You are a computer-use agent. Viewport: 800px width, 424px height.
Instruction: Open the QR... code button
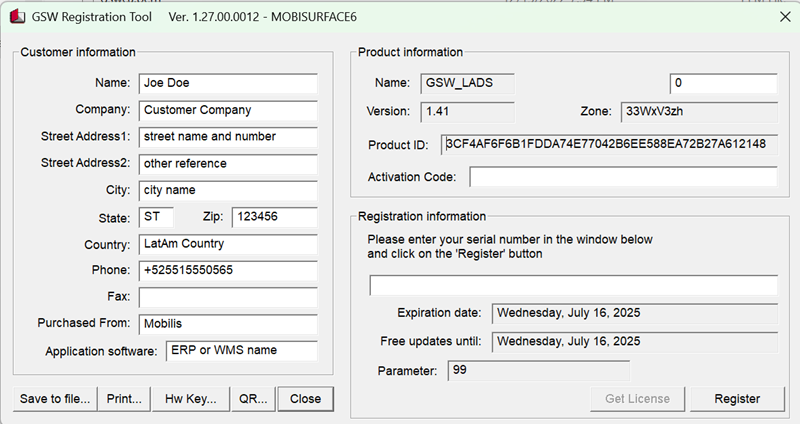pyautogui.click(x=253, y=398)
